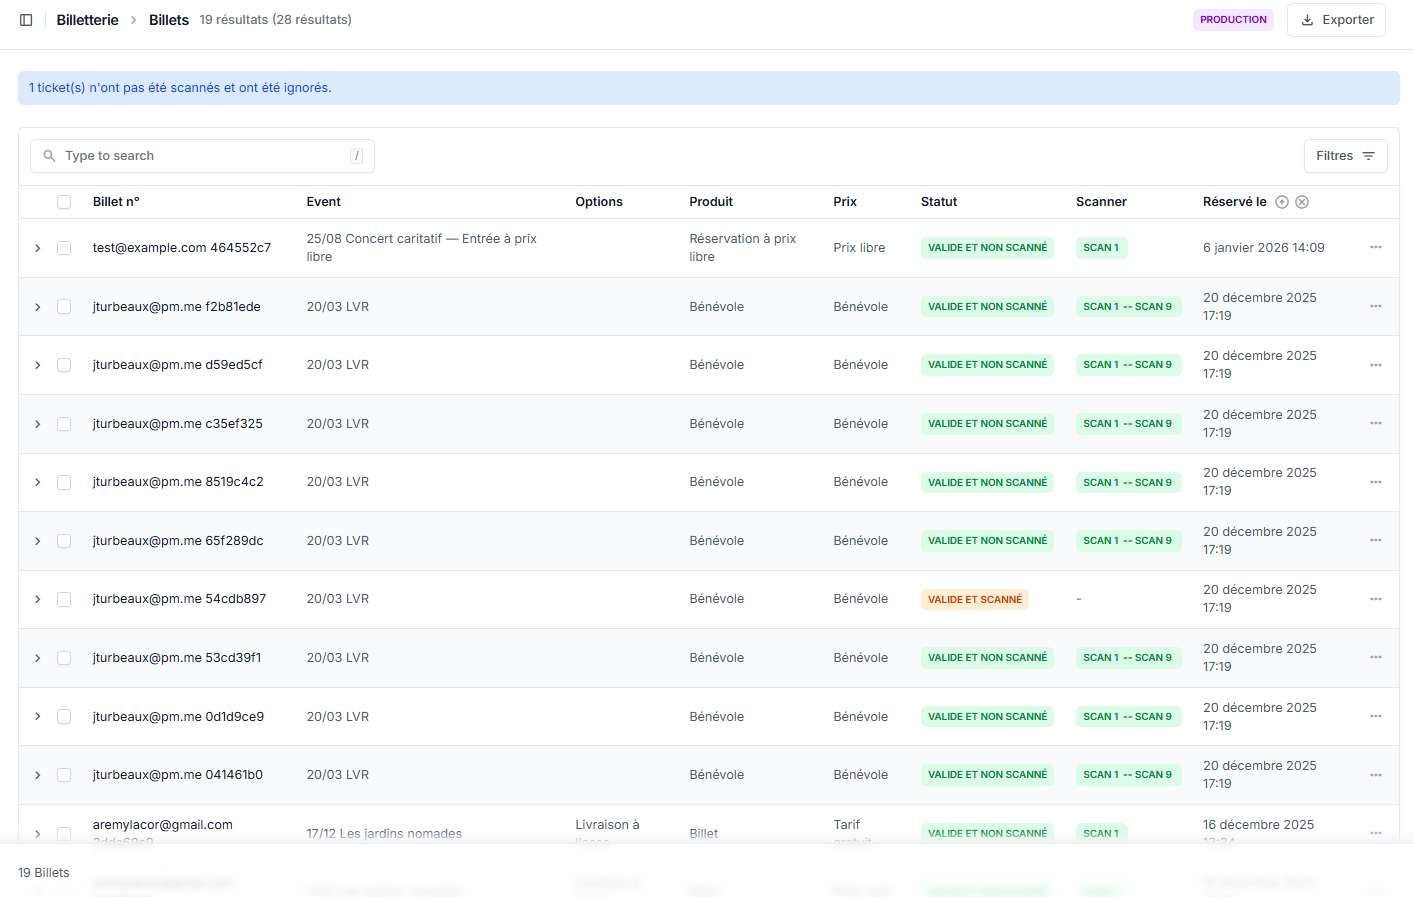
Task: Click the Exporter button
Action: coord(1336,20)
